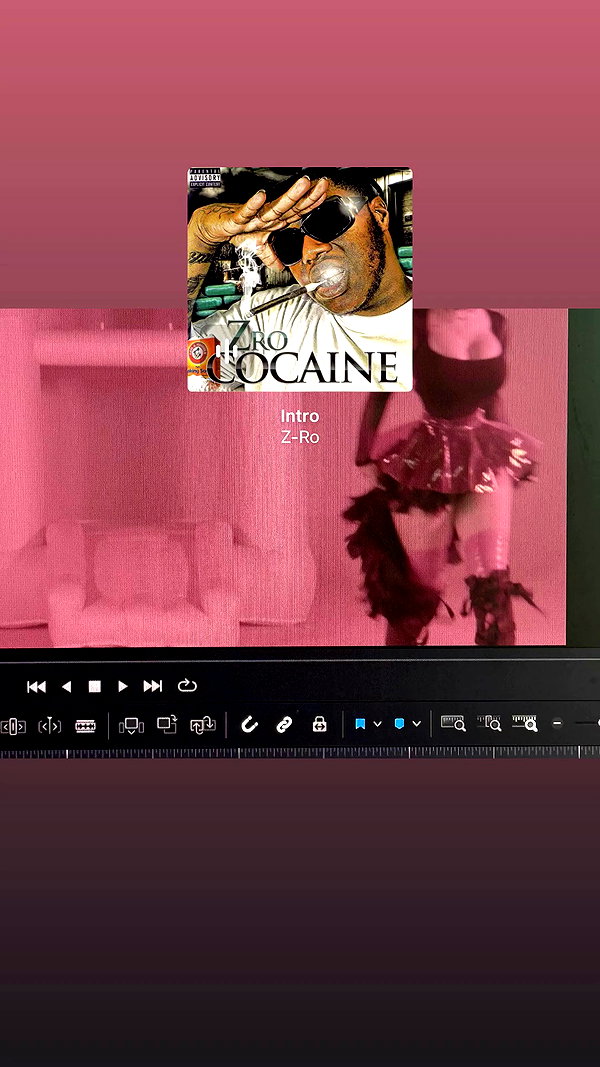Play the timeline in reverse
This screenshot has width=600, height=1067.
[66, 687]
